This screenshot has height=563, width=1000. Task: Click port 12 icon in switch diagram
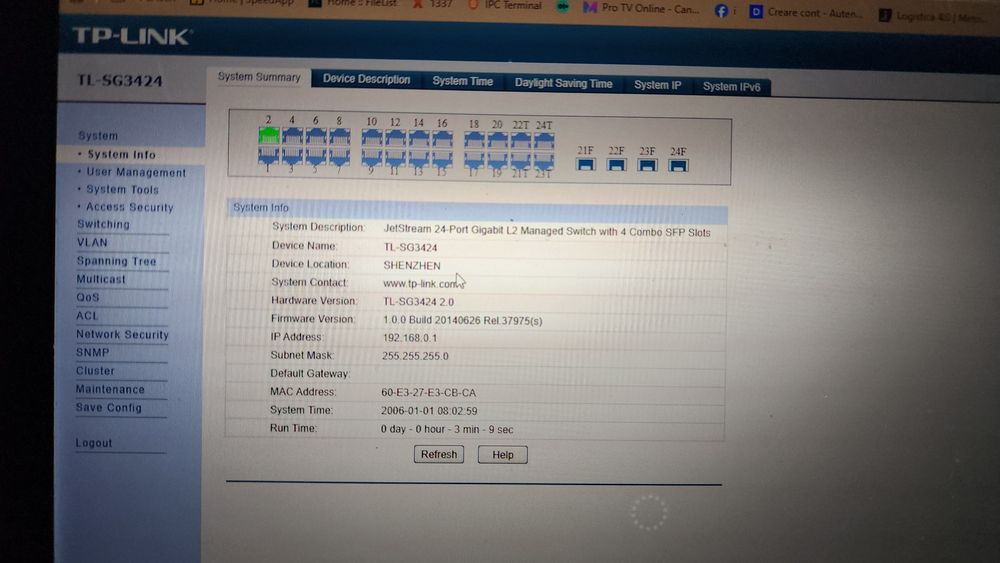[395, 138]
